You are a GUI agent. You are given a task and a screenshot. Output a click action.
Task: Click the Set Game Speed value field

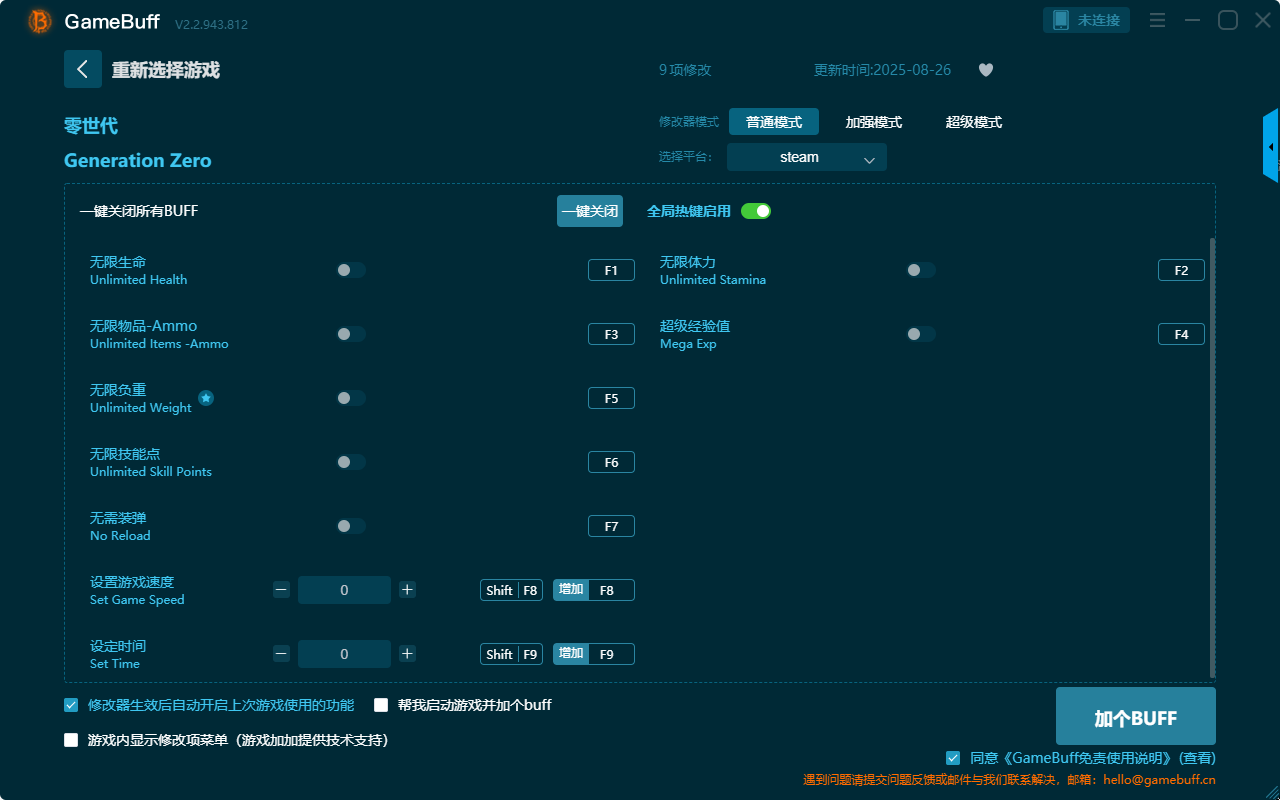344,590
